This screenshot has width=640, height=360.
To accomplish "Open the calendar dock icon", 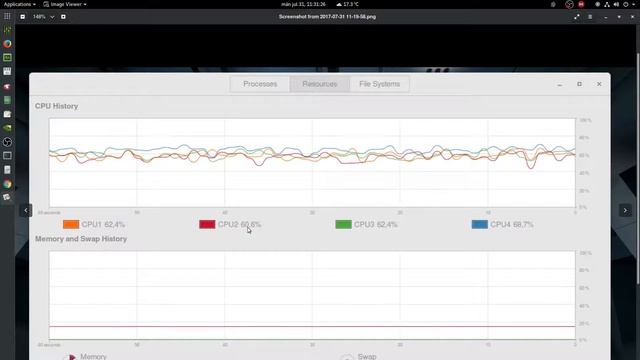I will click(7, 71).
